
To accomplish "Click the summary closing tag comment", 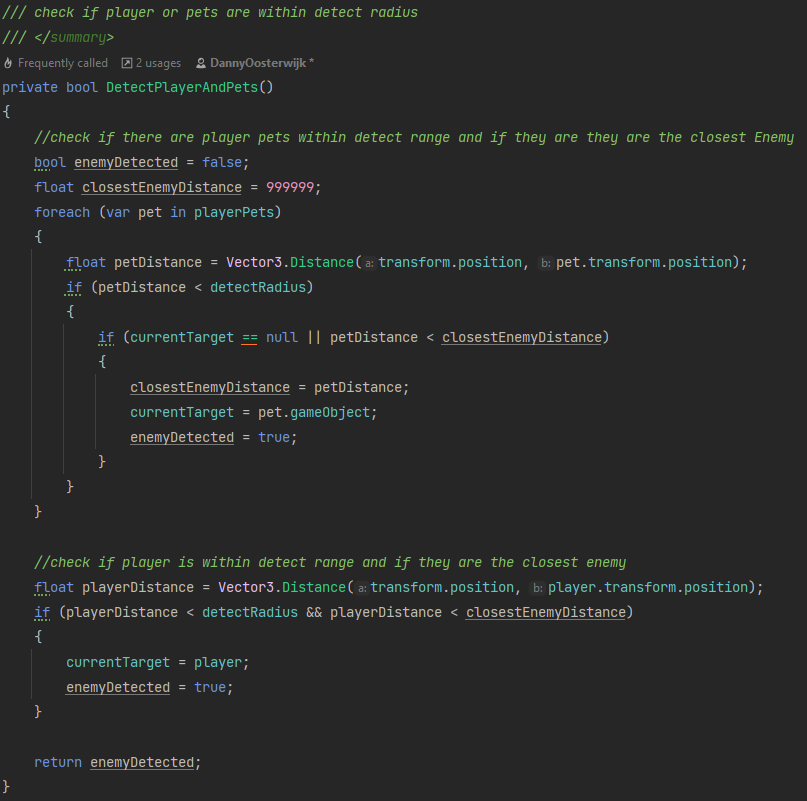I will [58, 38].
